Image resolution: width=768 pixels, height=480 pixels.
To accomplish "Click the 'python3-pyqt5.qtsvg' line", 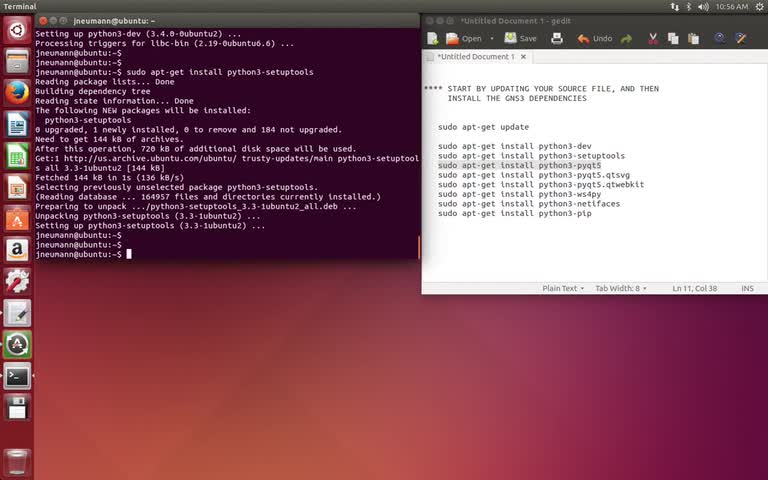I will point(534,175).
